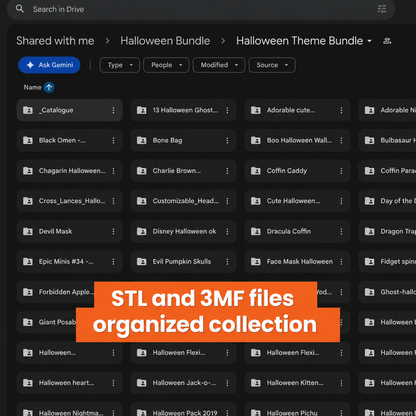This screenshot has width=416, height=416.
Task: Open more options for Customizable_Head folder
Action: pos(227,201)
